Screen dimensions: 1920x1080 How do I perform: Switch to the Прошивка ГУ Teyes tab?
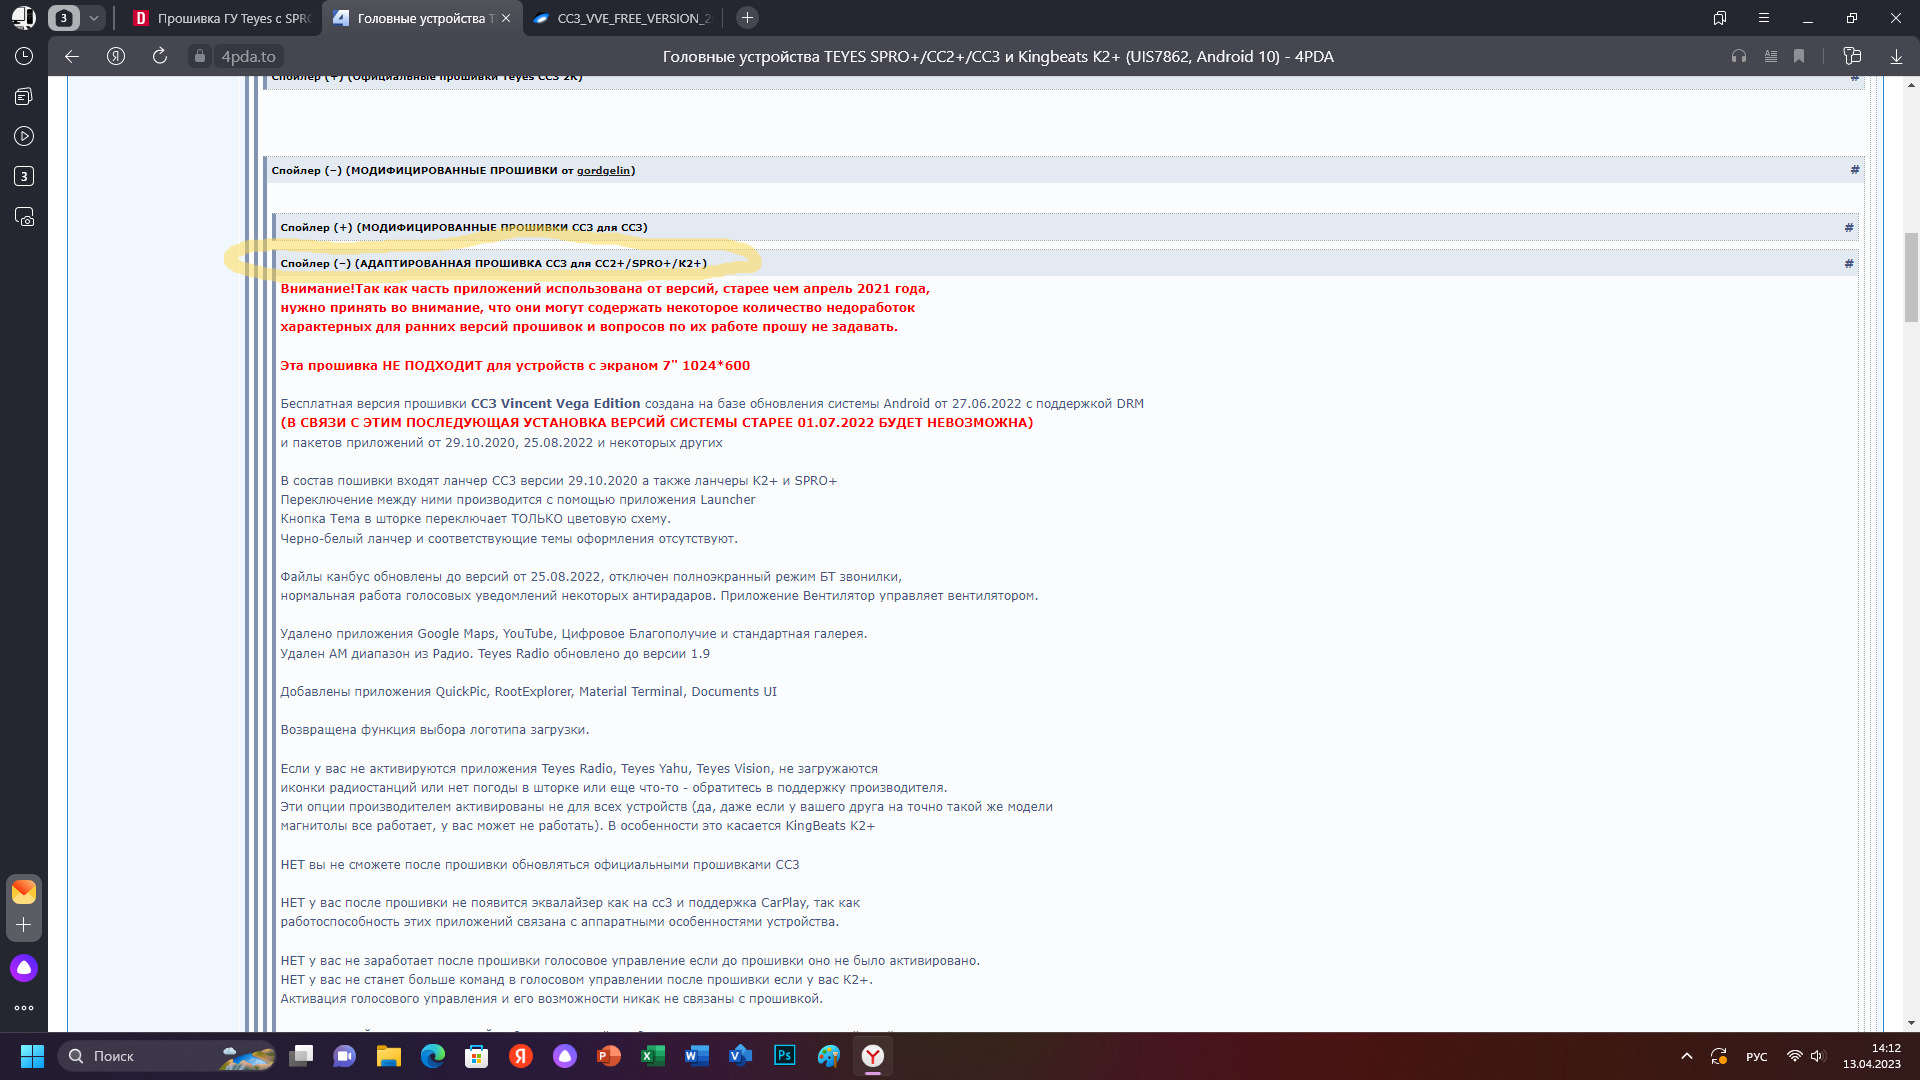point(223,18)
